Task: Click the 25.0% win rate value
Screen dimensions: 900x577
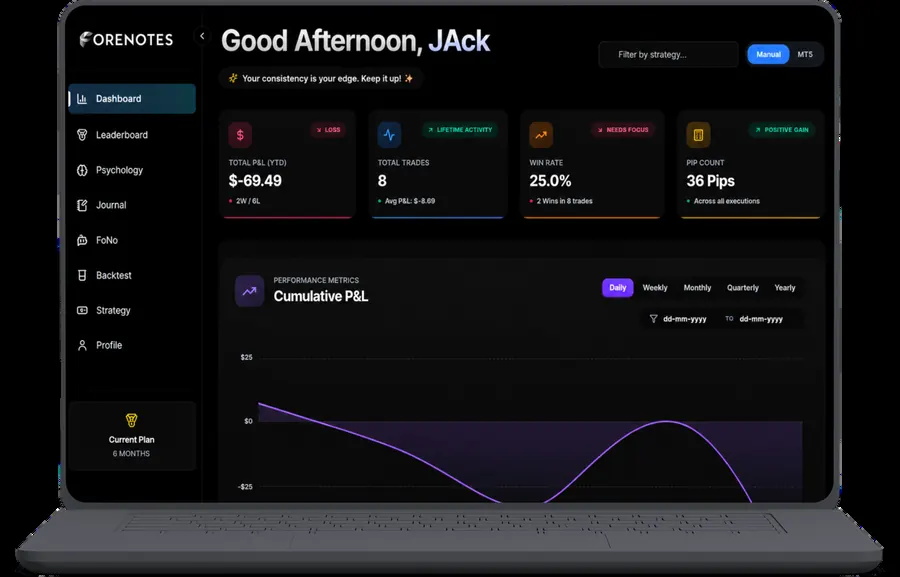Action: pyautogui.click(x=550, y=181)
